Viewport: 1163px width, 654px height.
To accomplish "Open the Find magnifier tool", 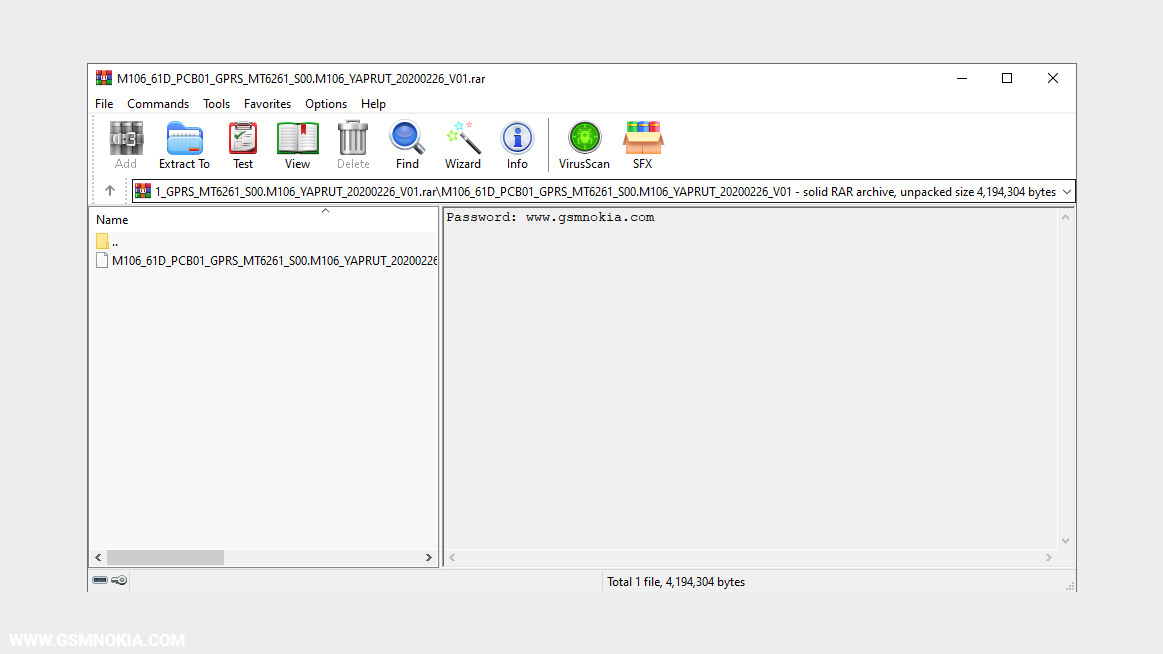I will click(x=406, y=145).
